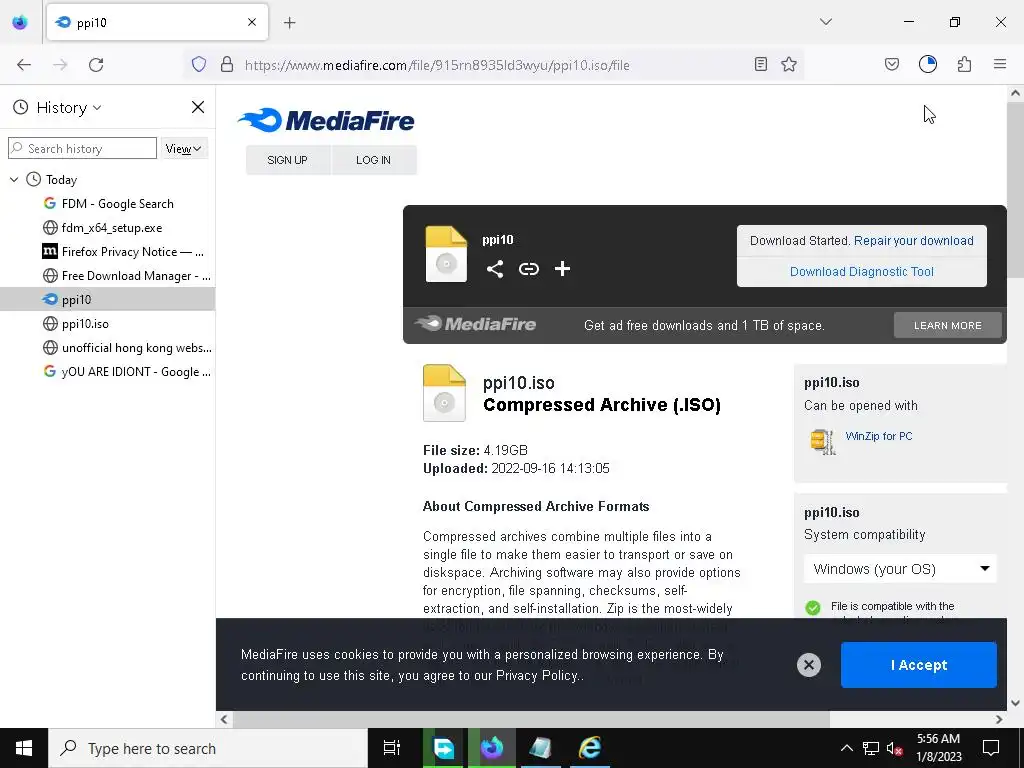Click the network tray icon

click(871, 748)
